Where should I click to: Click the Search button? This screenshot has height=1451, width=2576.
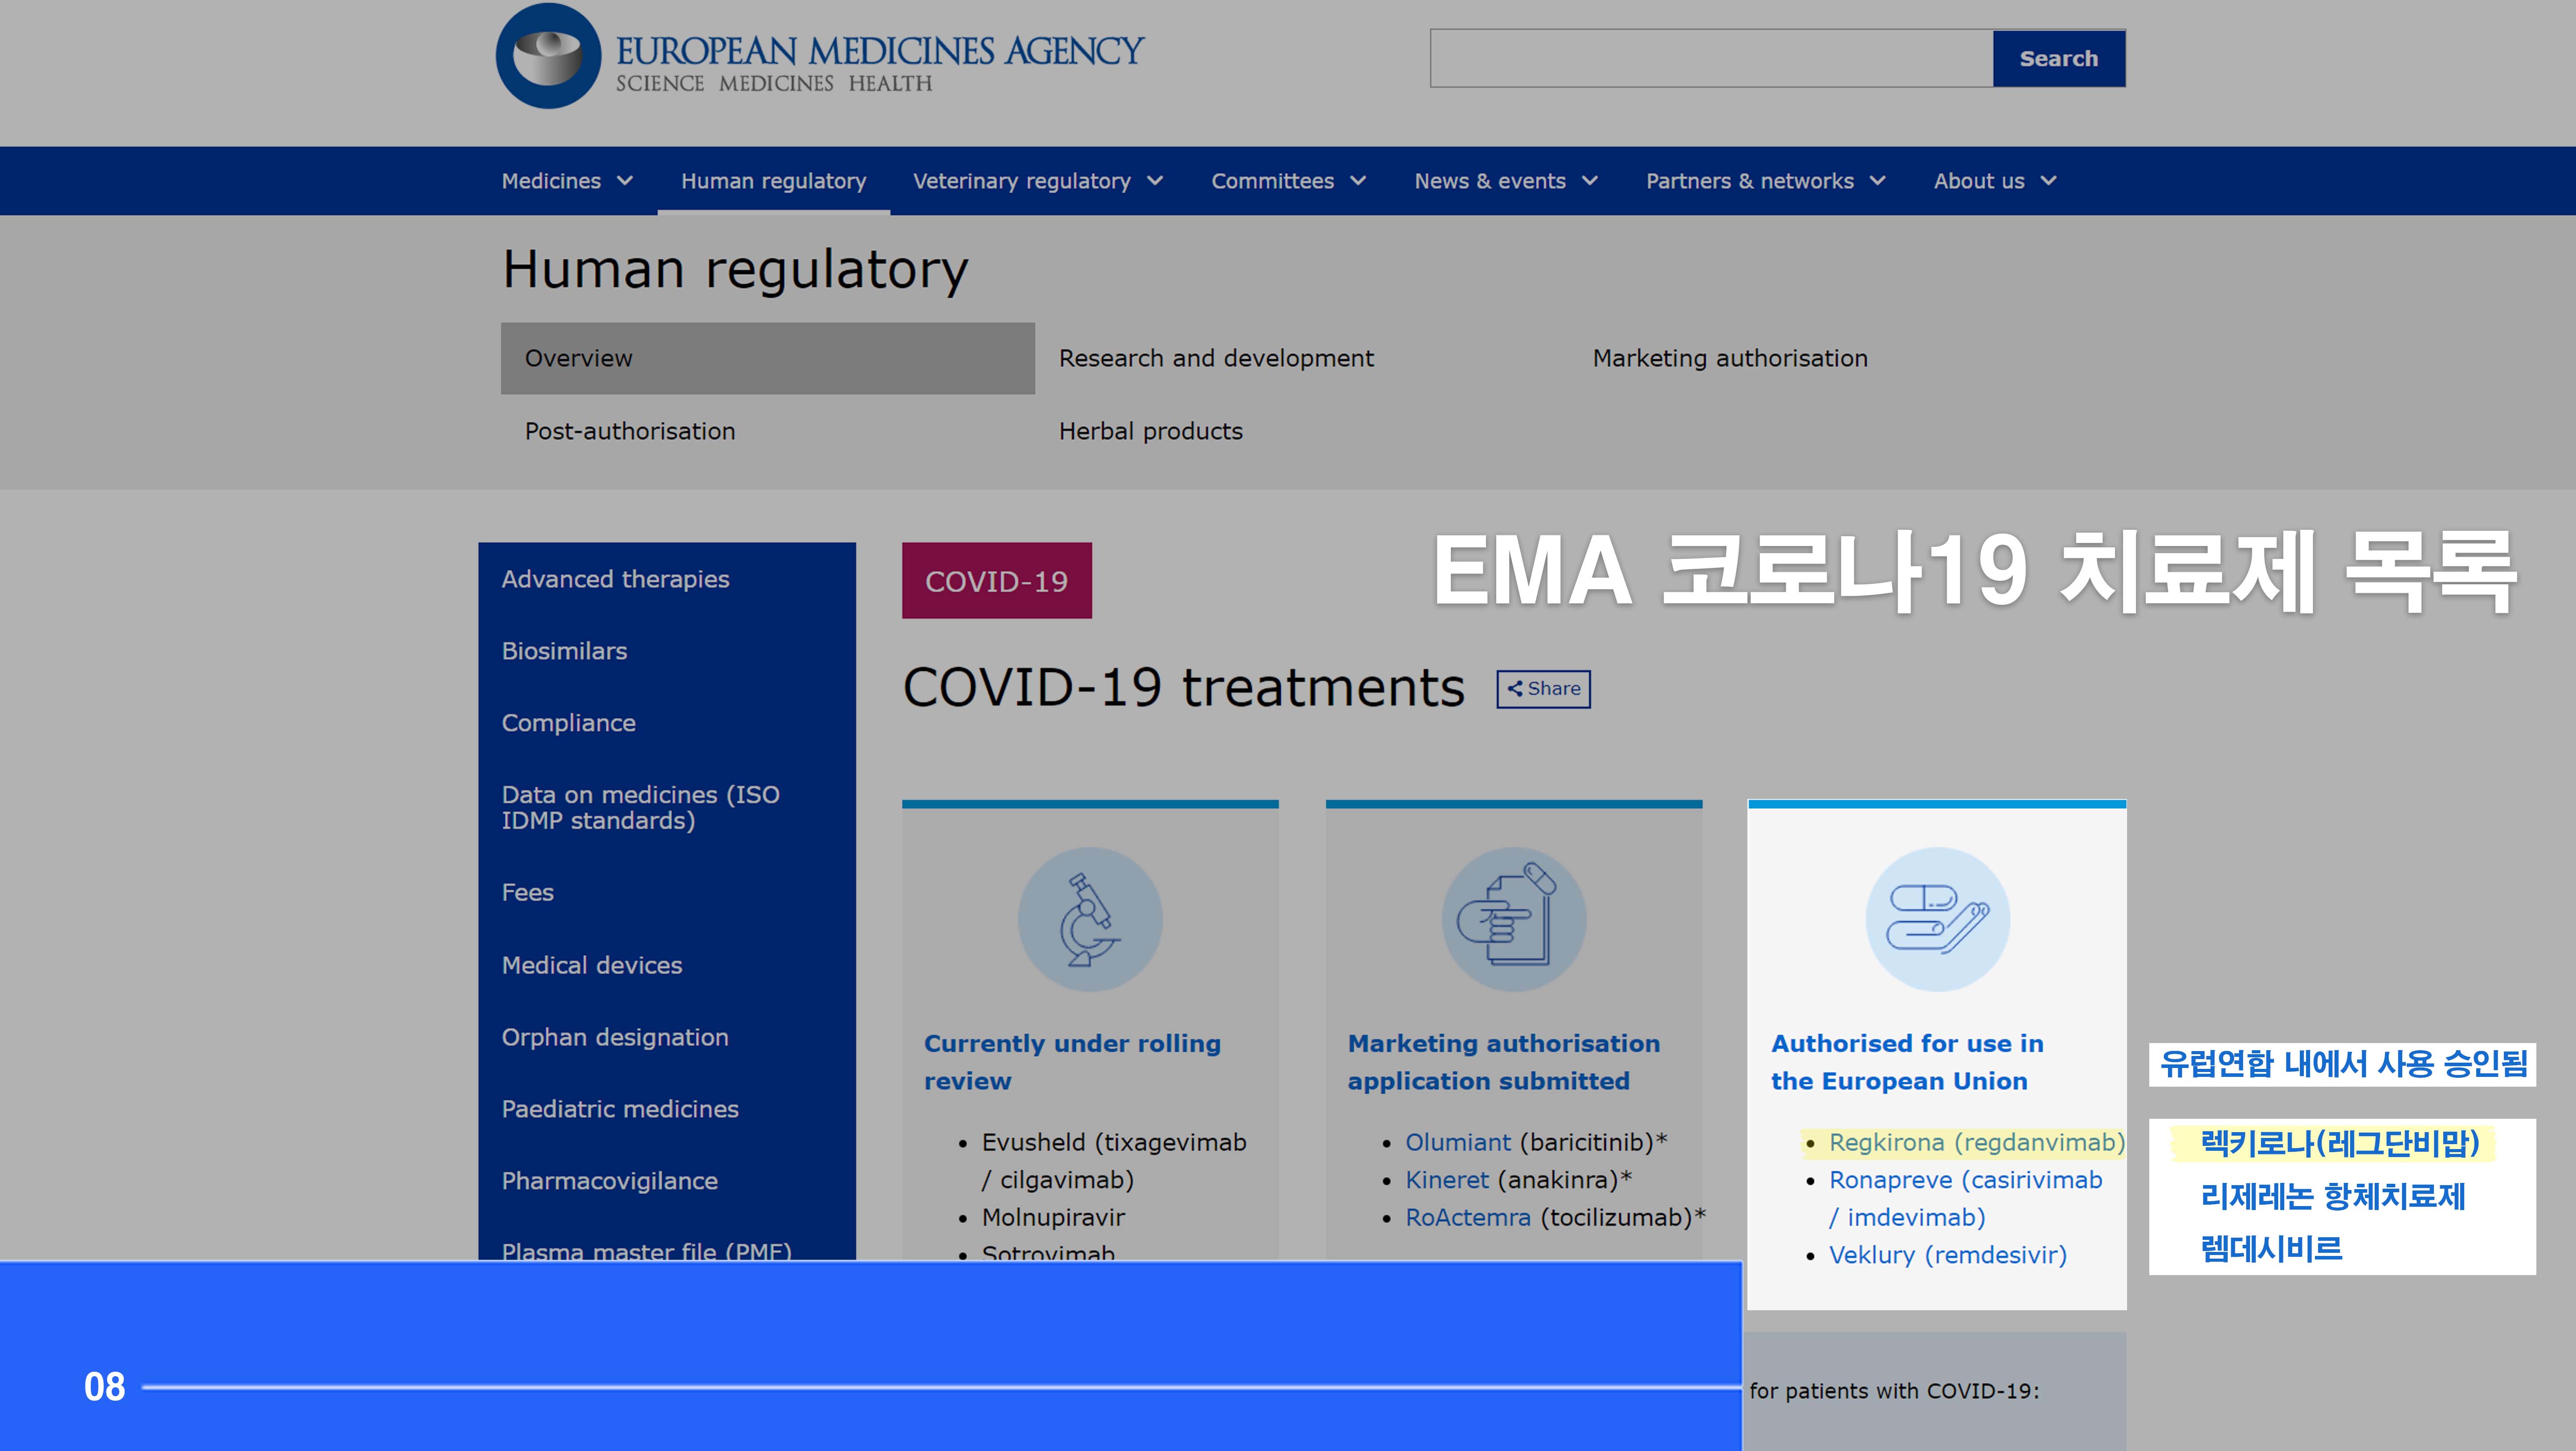(x=2059, y=58)
